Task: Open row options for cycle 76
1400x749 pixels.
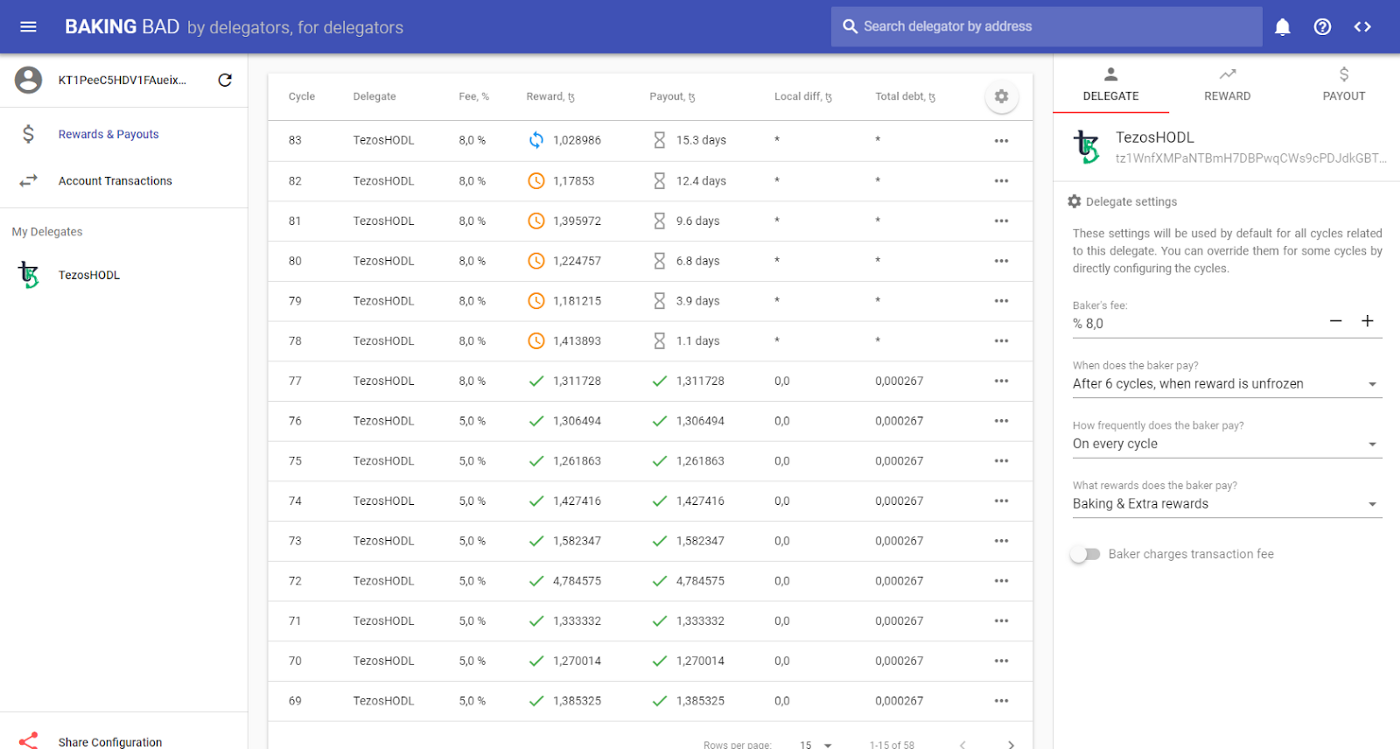Action: pyautogui.click(x=1001, y=421)
